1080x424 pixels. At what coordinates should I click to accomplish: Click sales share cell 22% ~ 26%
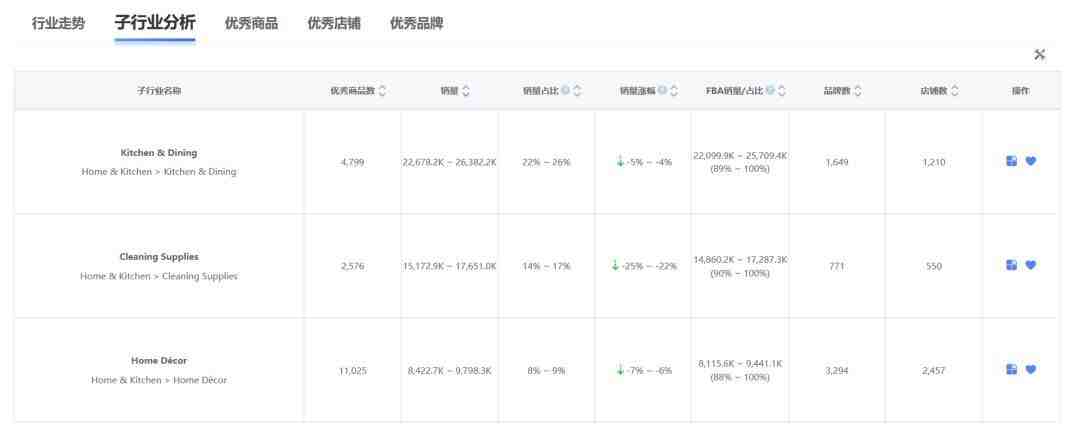tap(546, 162)
